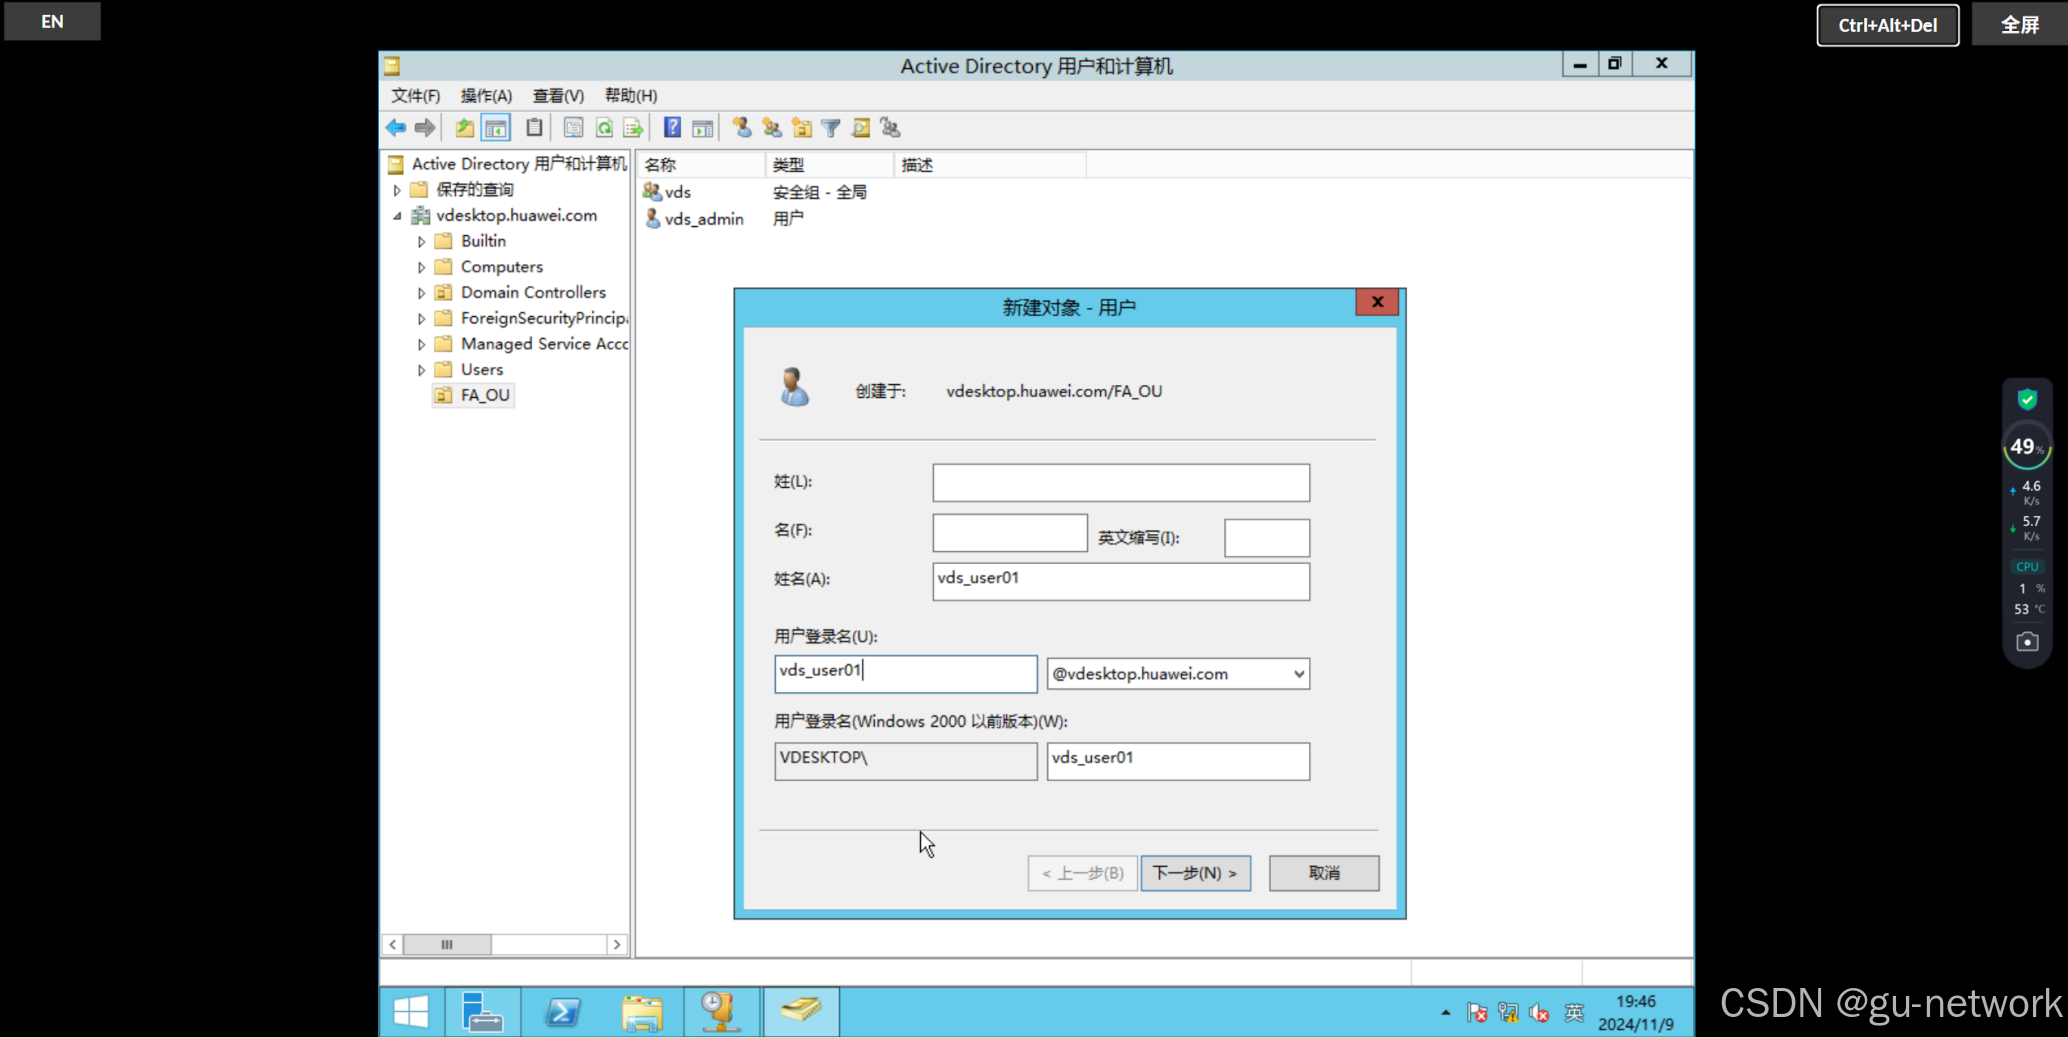Show hidden tray icons arrow
This screenshot has width=2068, height=1038.
point(1446,1013)
